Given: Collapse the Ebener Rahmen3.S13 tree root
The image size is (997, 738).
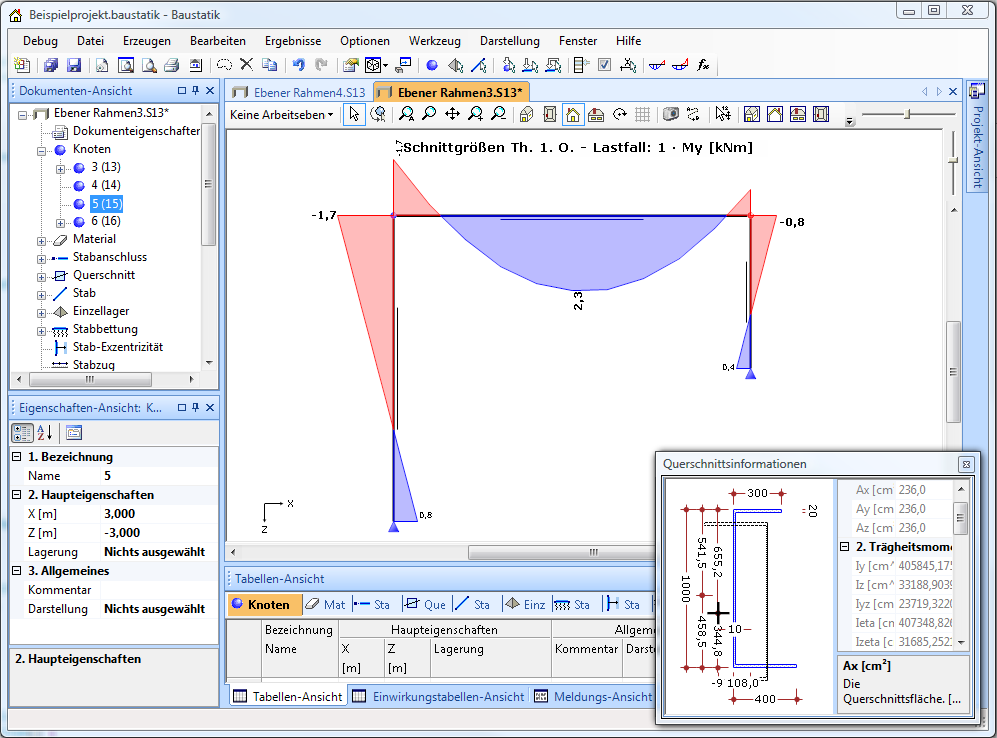Looking at the screenshot, I should (x=22, y=115).
